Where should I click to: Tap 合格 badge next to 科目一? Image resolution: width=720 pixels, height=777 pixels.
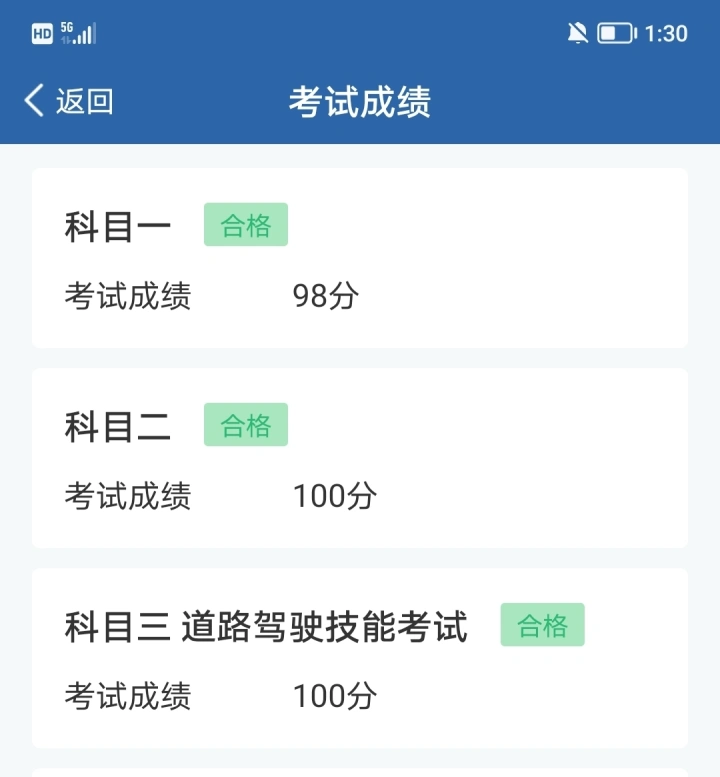pyautogui.click(x=246, y=224)
